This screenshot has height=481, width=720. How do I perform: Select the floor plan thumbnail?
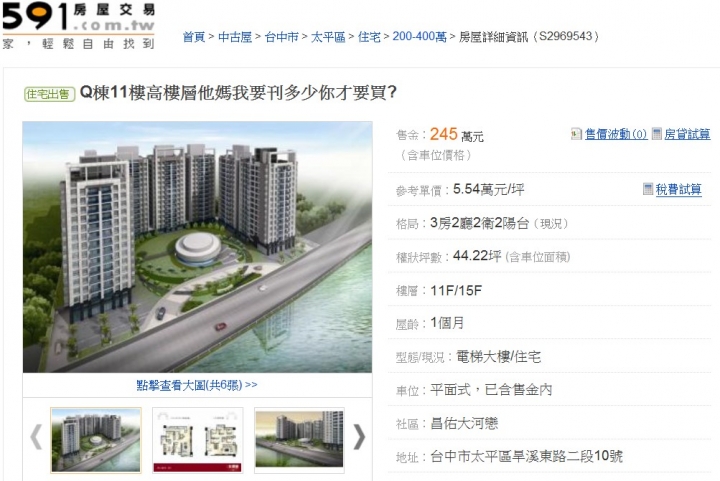tap(197, 440)
